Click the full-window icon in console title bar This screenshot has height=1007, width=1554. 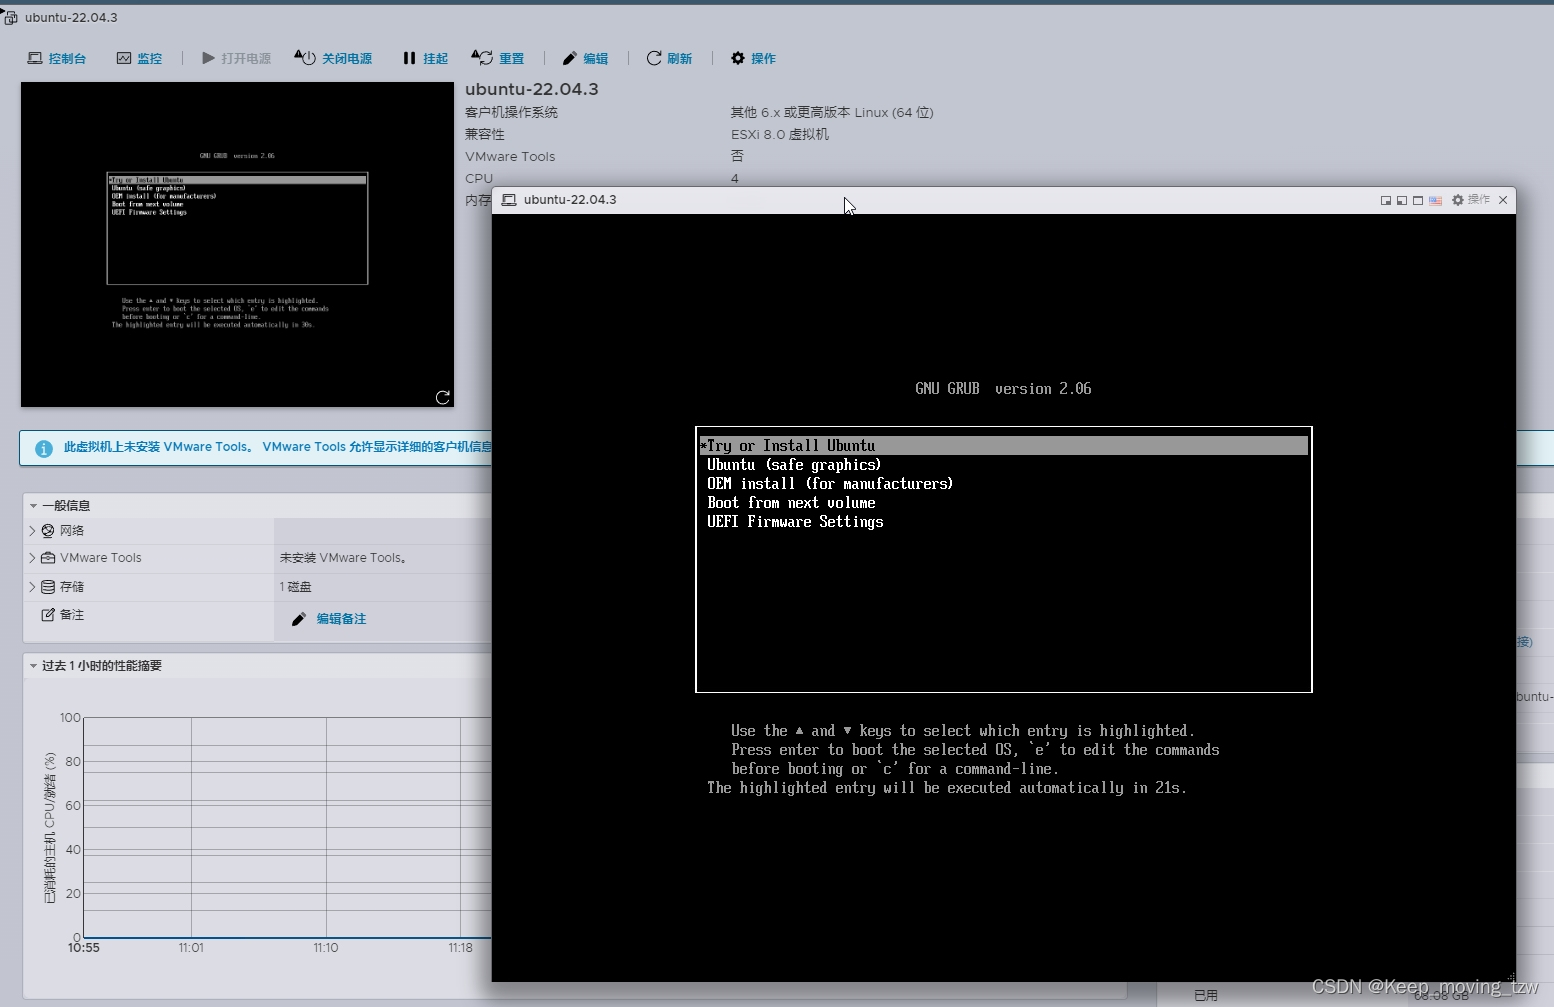pos(1418,200)
